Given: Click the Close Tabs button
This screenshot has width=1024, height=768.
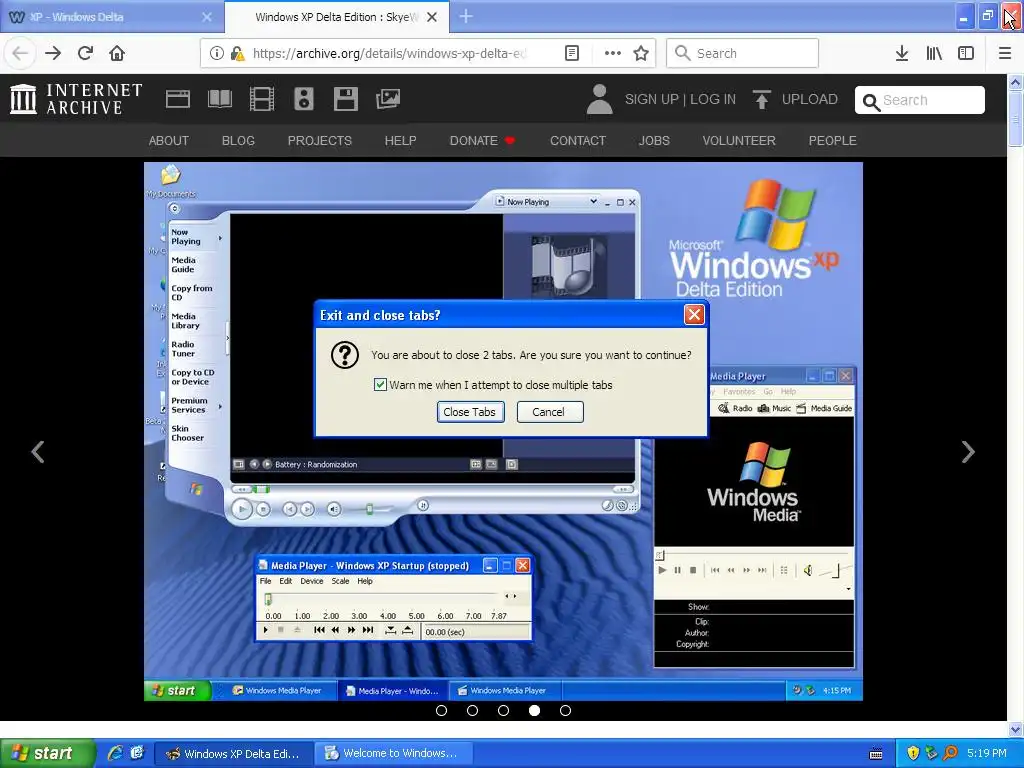Looking at the screenshot, I should coord(470,412).
